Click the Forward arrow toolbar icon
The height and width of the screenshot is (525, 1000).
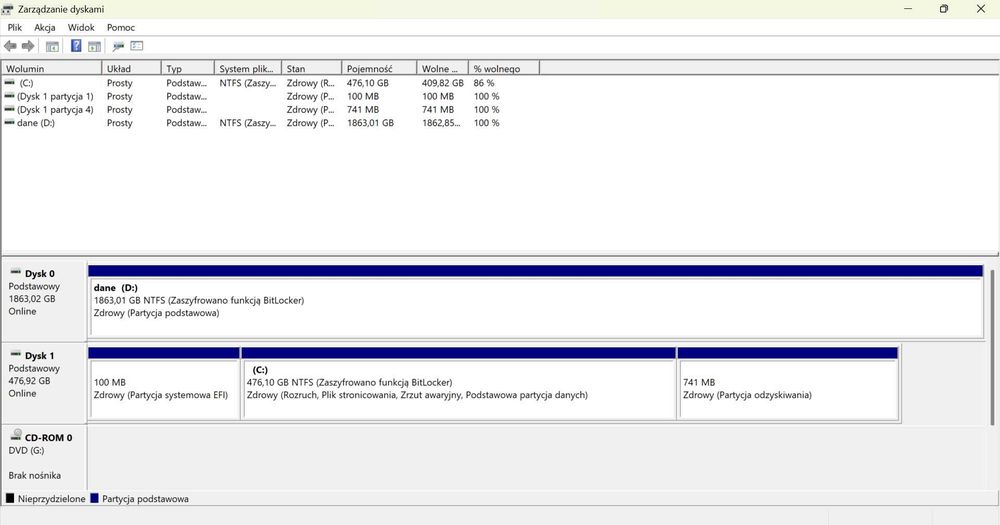[x=28, y=46]
